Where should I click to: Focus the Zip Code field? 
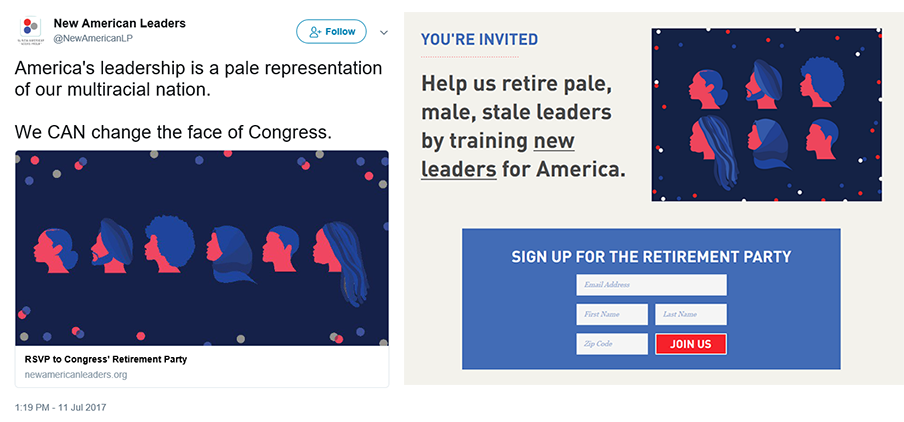(x=612, y=344)
